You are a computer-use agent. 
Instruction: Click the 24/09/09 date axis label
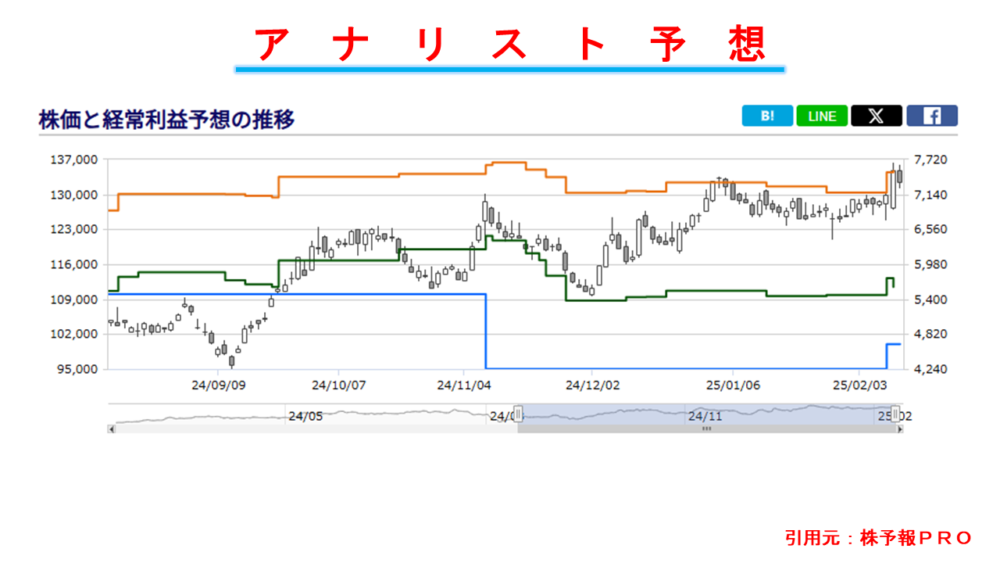point(219,385)
